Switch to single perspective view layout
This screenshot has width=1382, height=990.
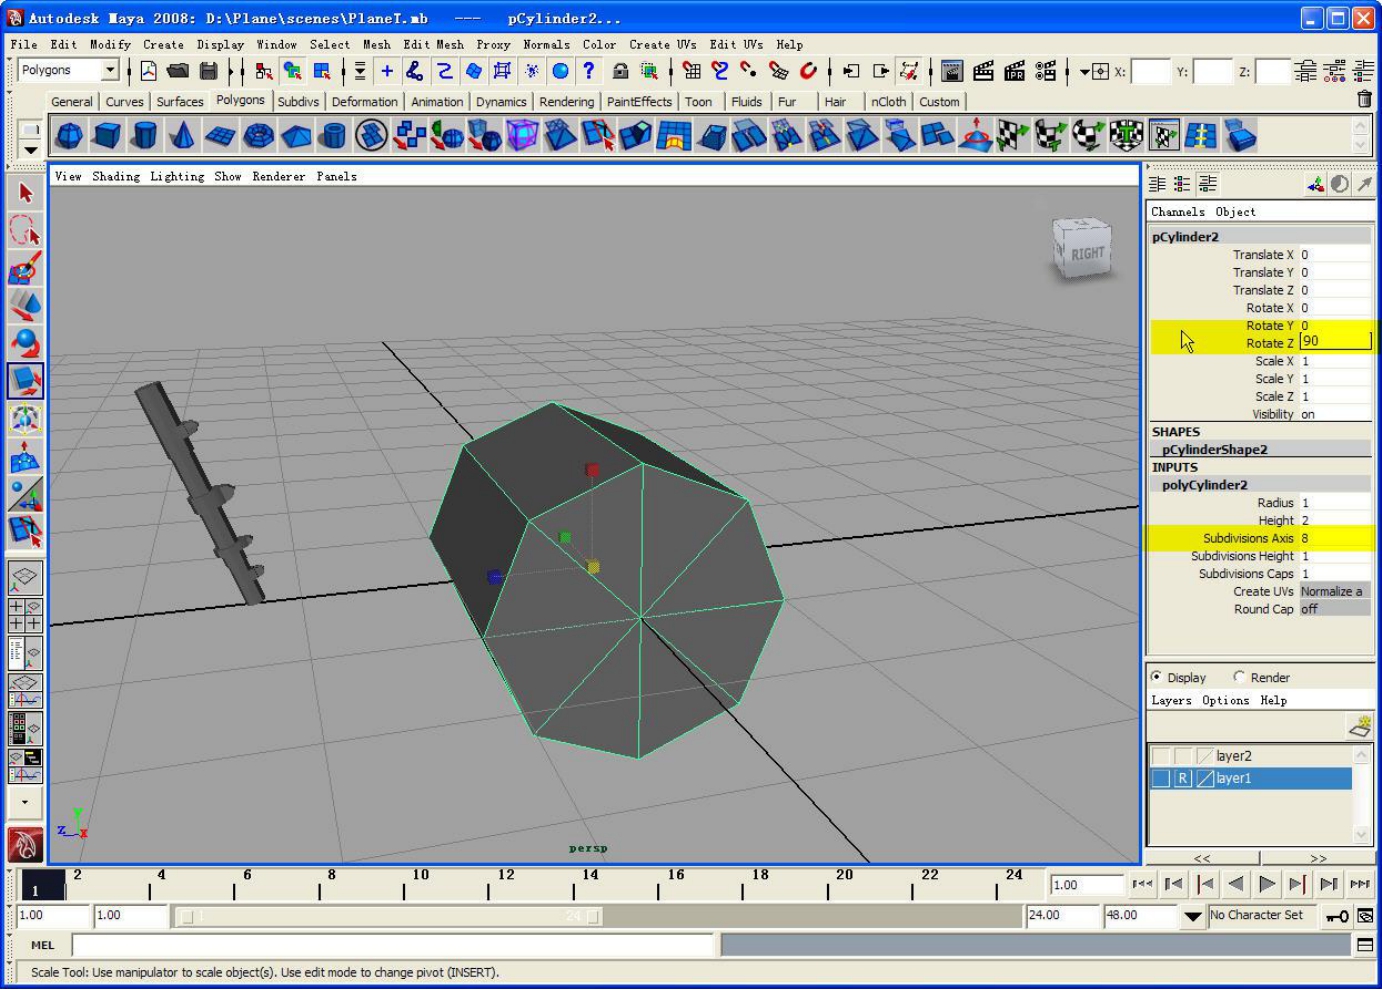click(x=25, y=577)
